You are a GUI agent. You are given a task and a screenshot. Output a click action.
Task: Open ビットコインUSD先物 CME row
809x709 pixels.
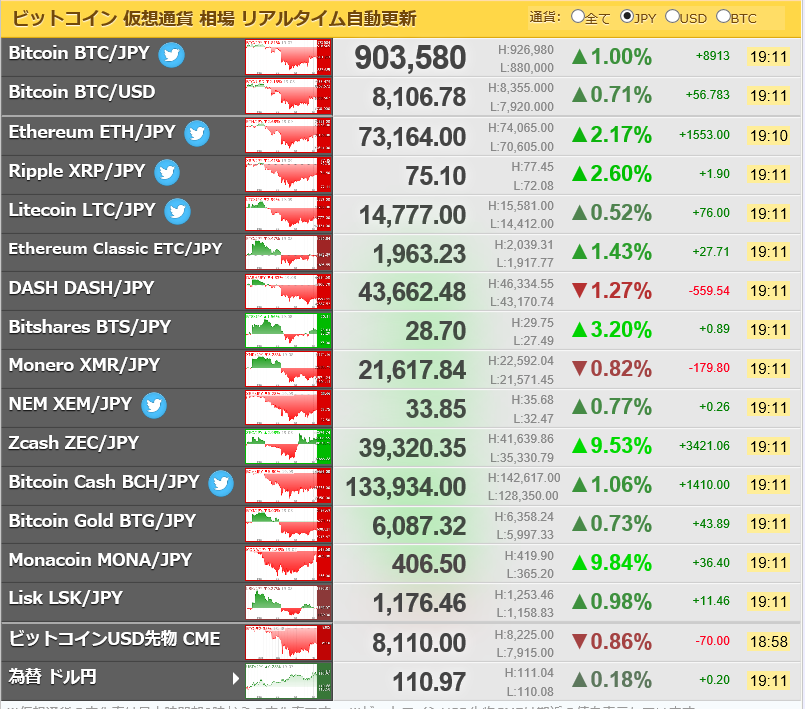click(114, 638)
